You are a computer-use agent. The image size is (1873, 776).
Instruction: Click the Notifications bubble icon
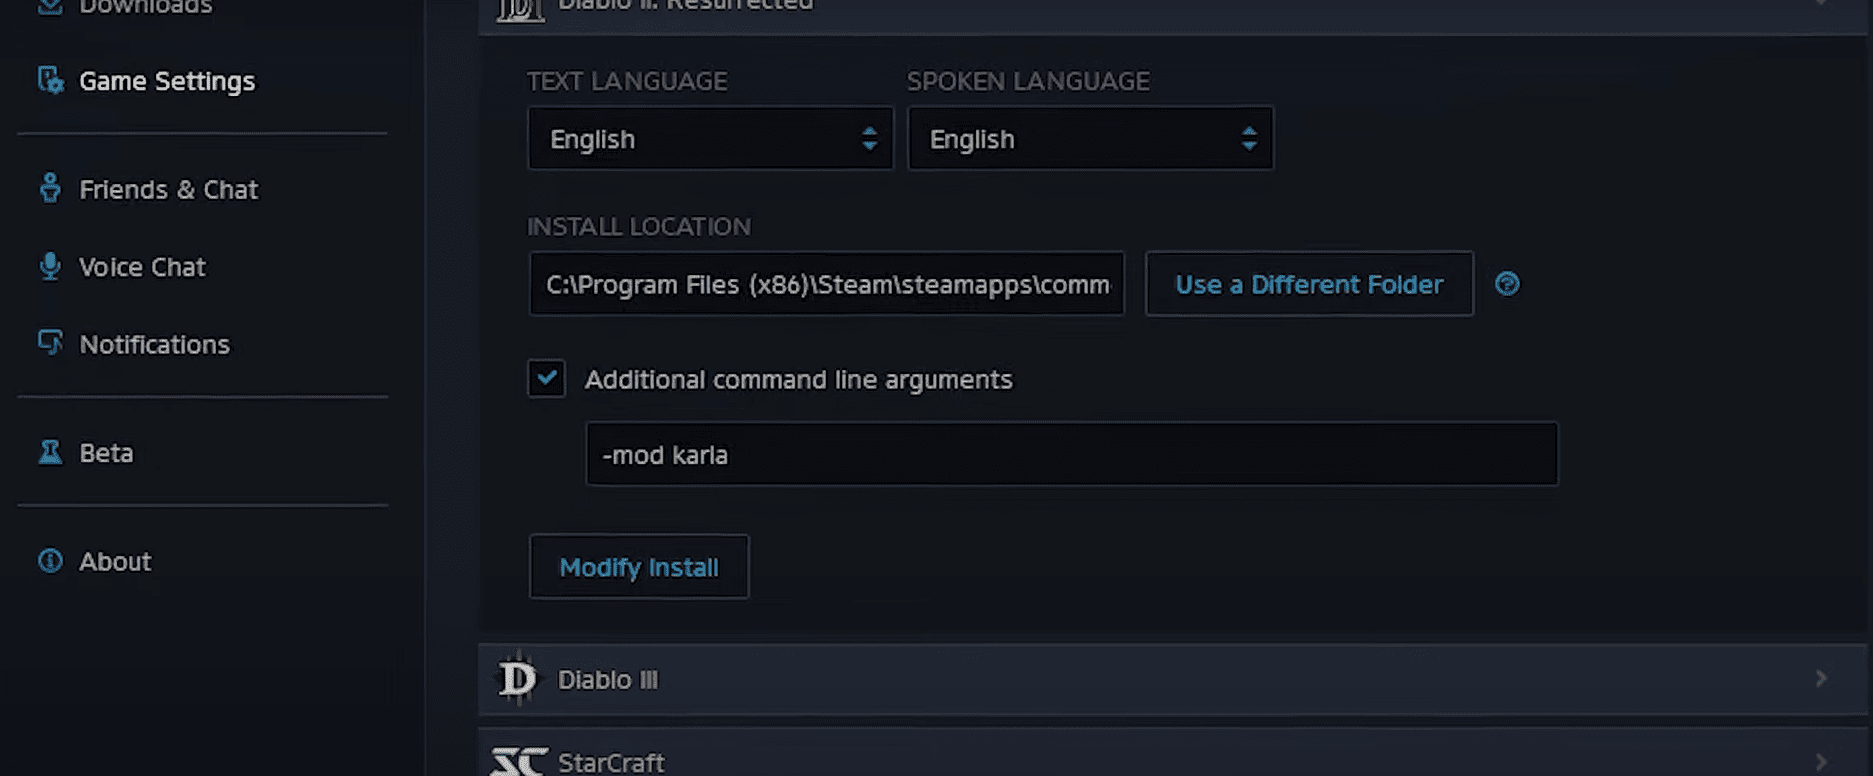[50, 343]
